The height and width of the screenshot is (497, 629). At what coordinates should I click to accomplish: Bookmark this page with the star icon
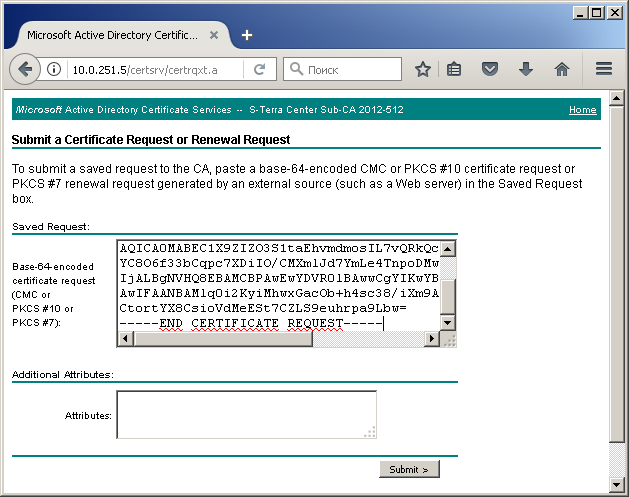(x=423, y=70)
